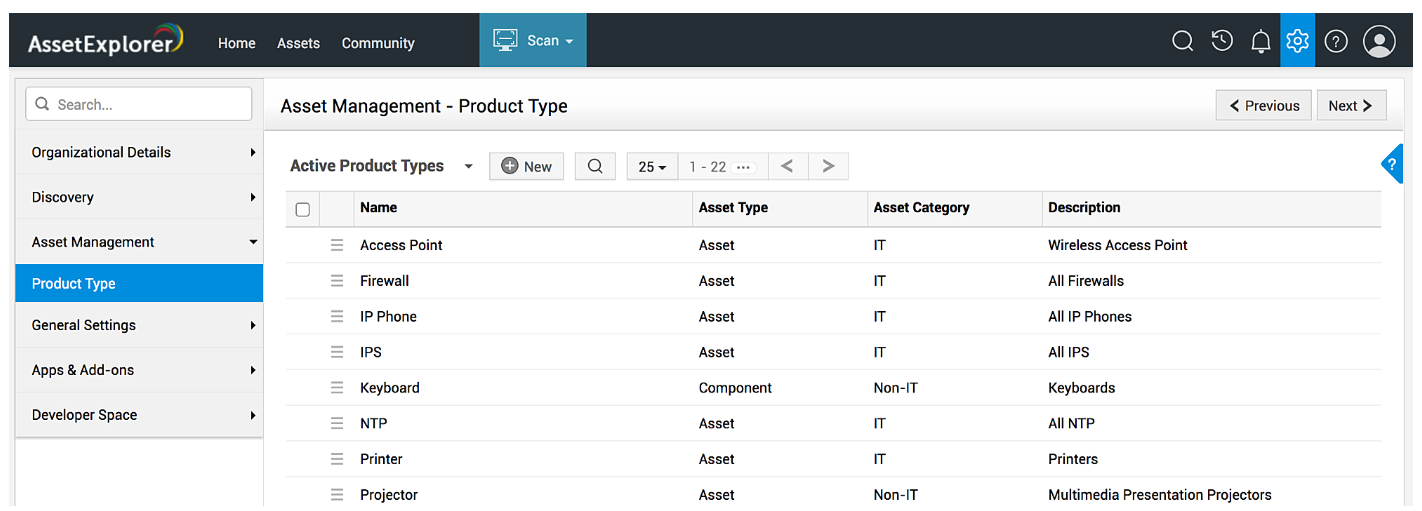Viewport: 1422px width, 511px height.
Task: Open global search magnifier in top bar
Action: click(1182, 41)
